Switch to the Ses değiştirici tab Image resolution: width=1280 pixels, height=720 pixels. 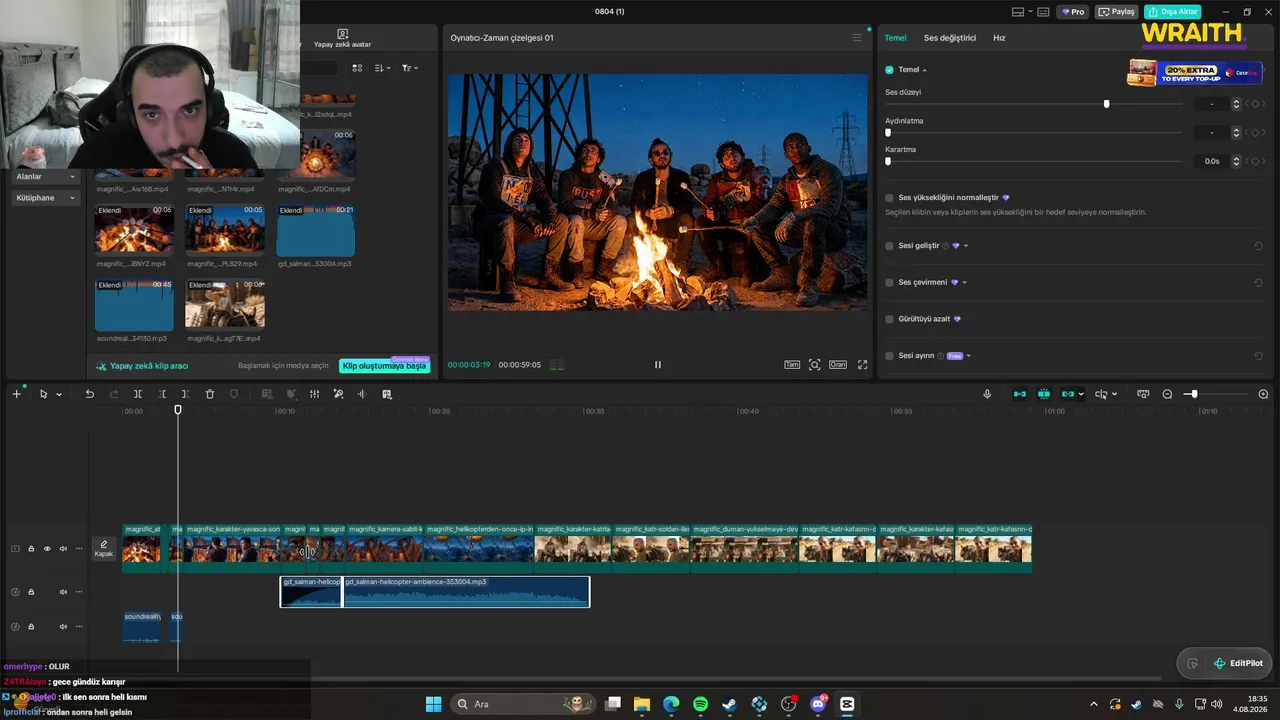(949, 38)
